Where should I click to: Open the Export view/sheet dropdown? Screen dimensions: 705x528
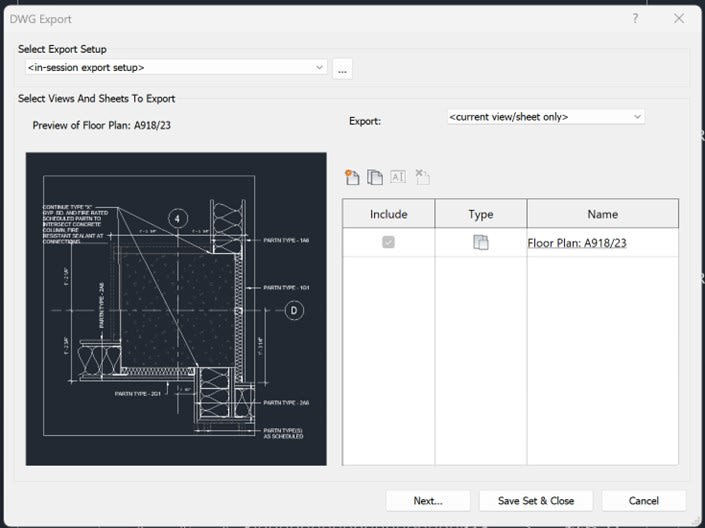(x=545, y=117)
